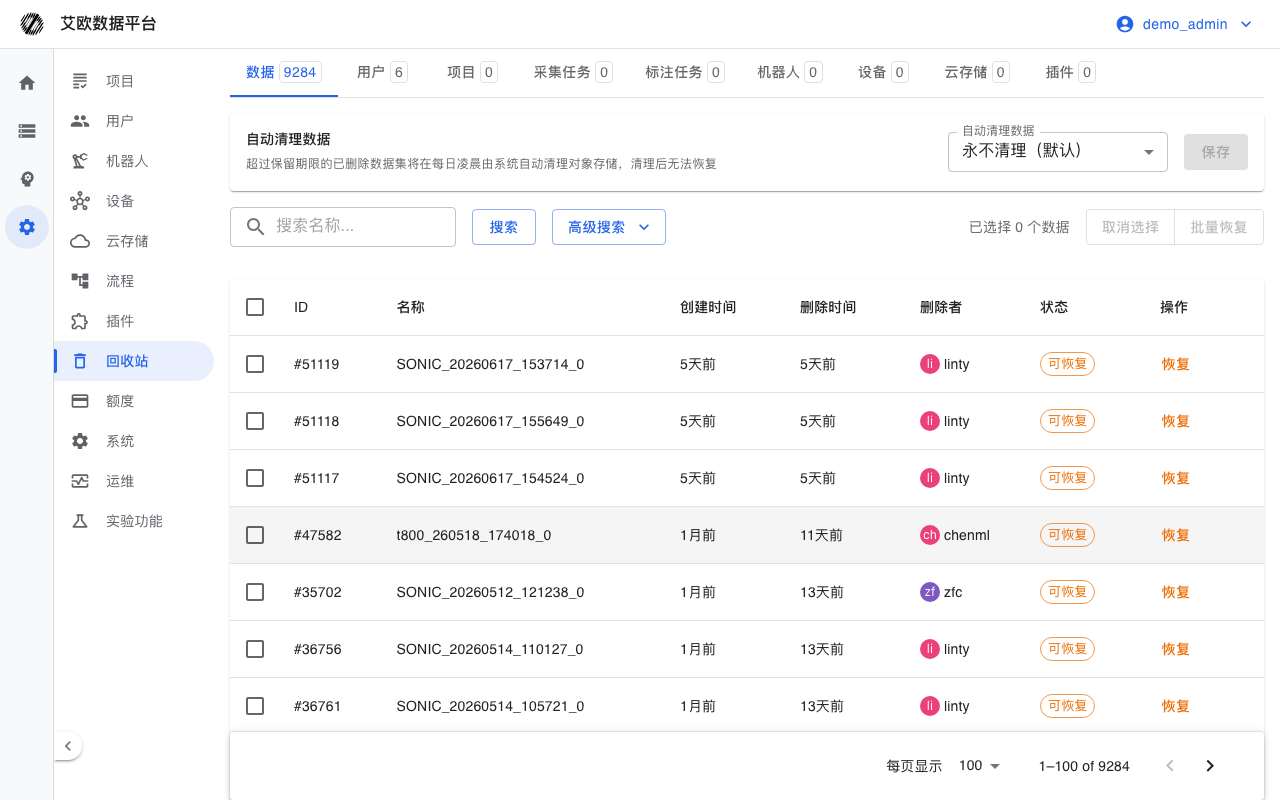Image resolution: width=1280 pixels, height=800 pixels.
Task: Open the demo_admin account menu chevron
Action: point(1246,24)
